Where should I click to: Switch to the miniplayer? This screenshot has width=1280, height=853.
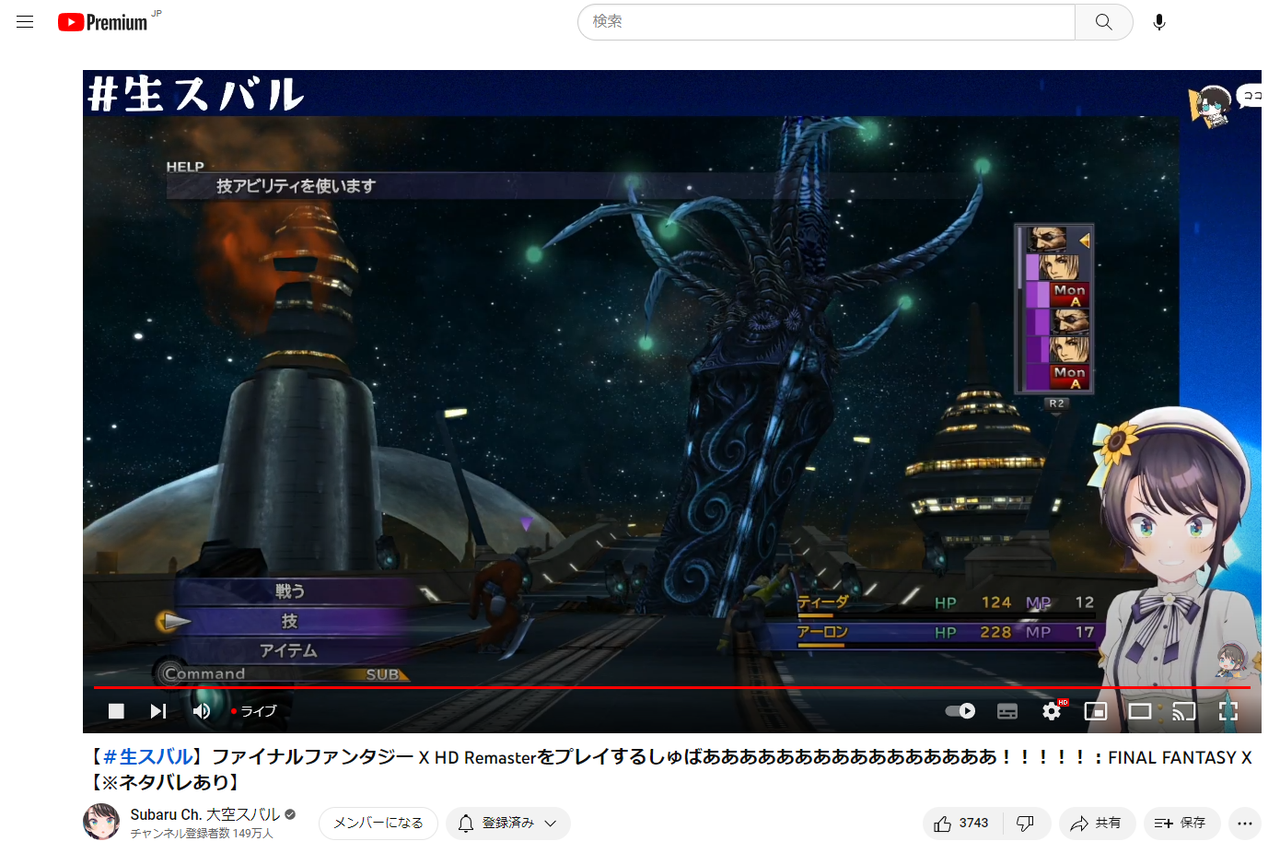tap(1096, 711)
